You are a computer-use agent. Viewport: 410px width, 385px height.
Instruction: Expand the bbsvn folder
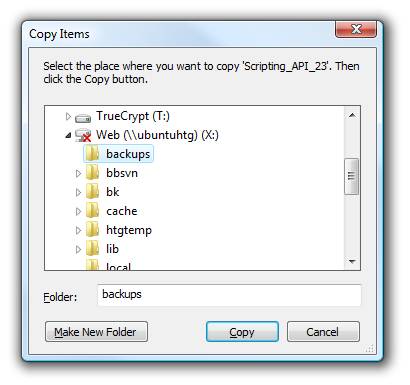point(78,173)
